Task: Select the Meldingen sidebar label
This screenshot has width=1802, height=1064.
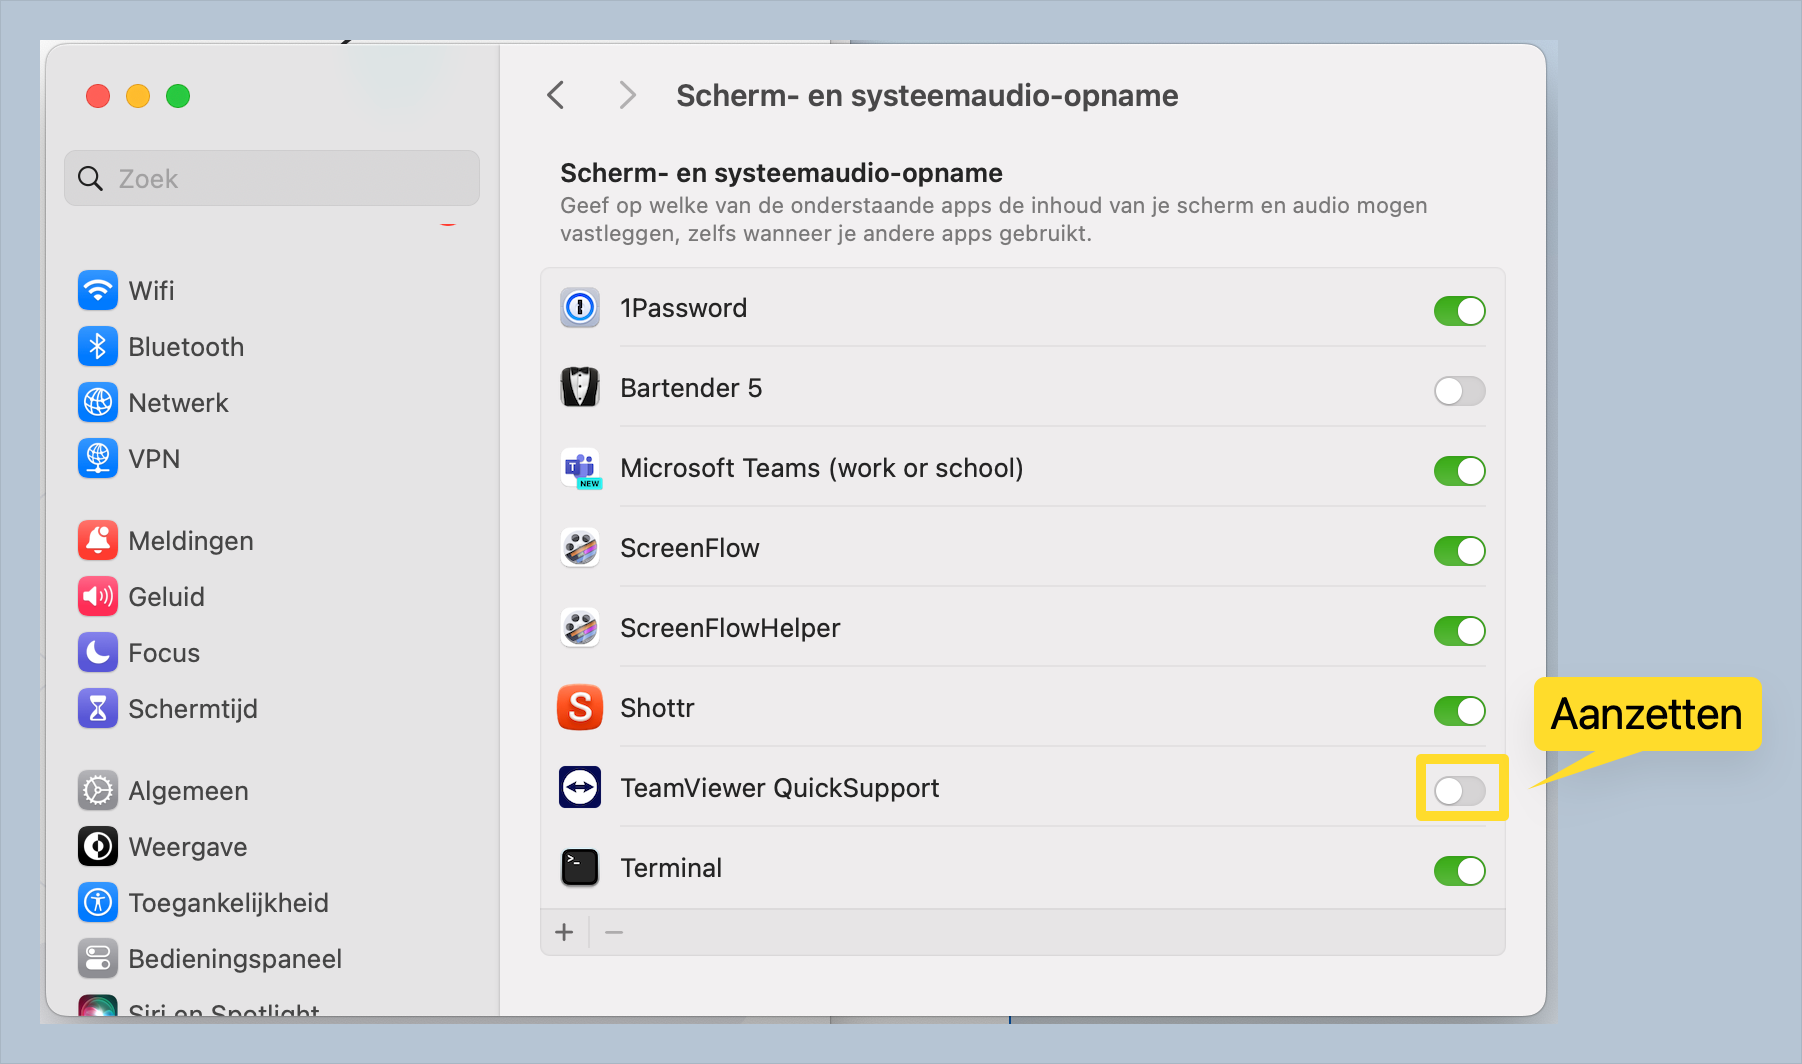Action: click(191, 541)
